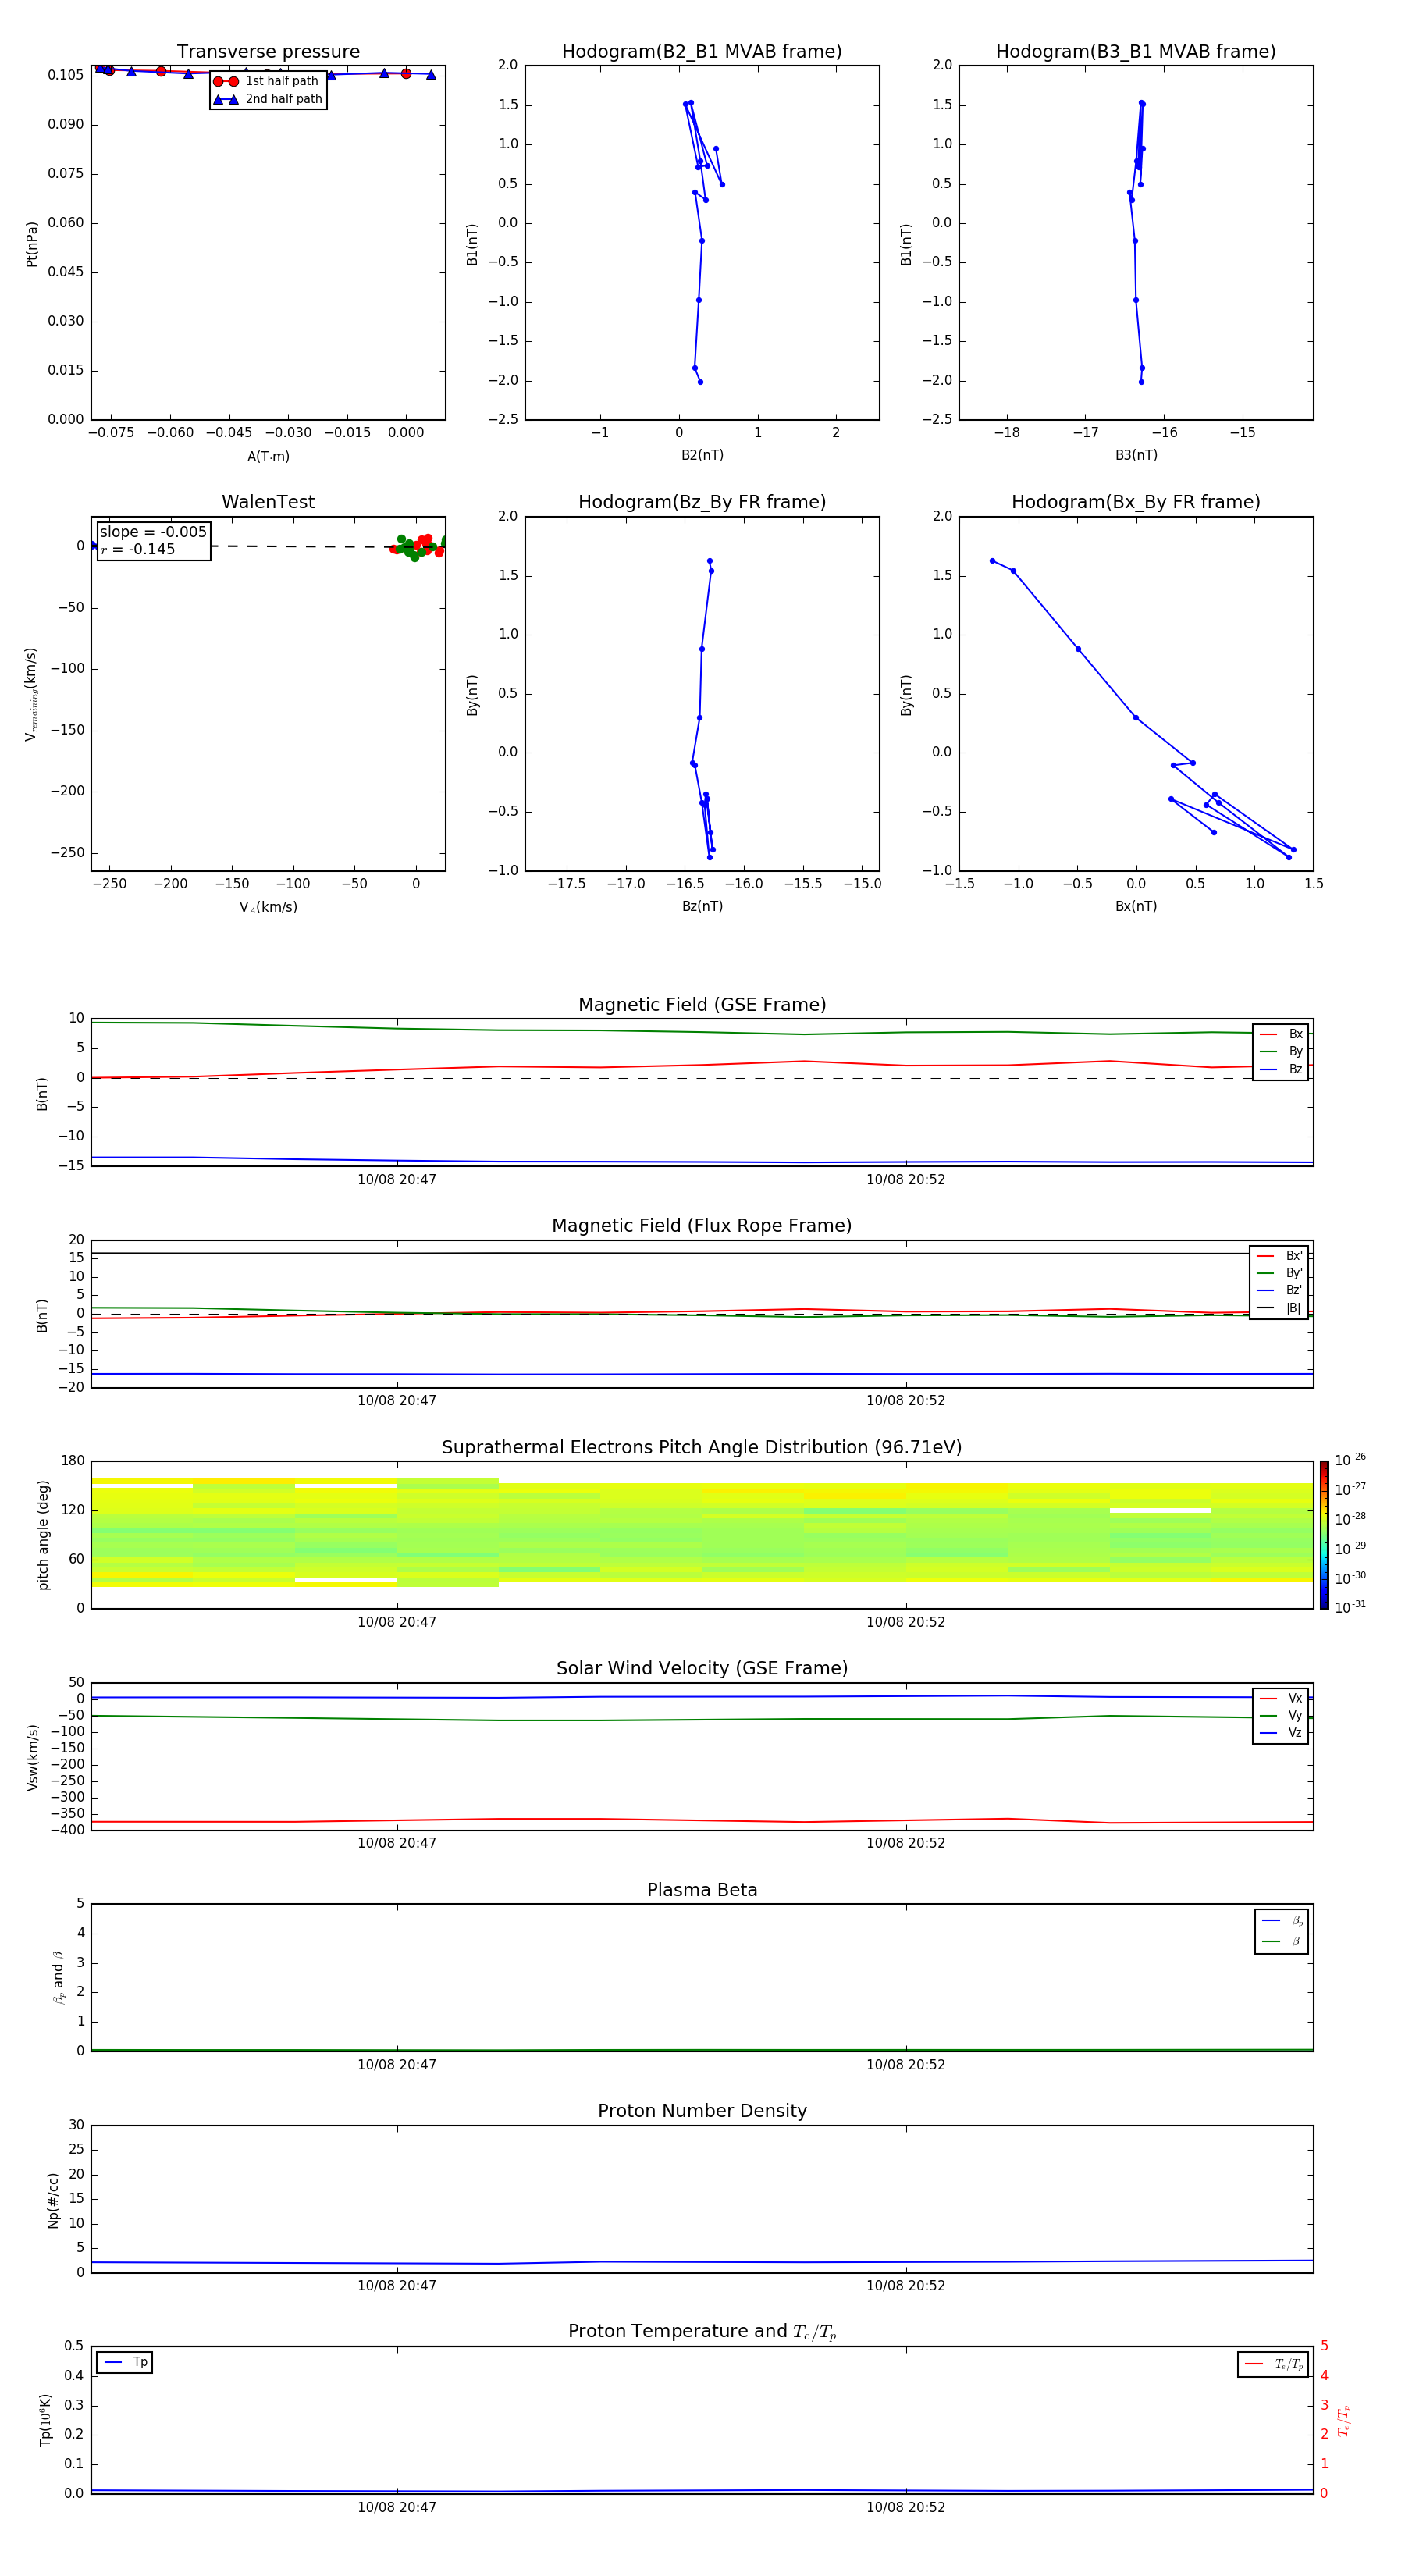
Task: Click the "Bz'" legend entry
Action: pos(1280,1290)
